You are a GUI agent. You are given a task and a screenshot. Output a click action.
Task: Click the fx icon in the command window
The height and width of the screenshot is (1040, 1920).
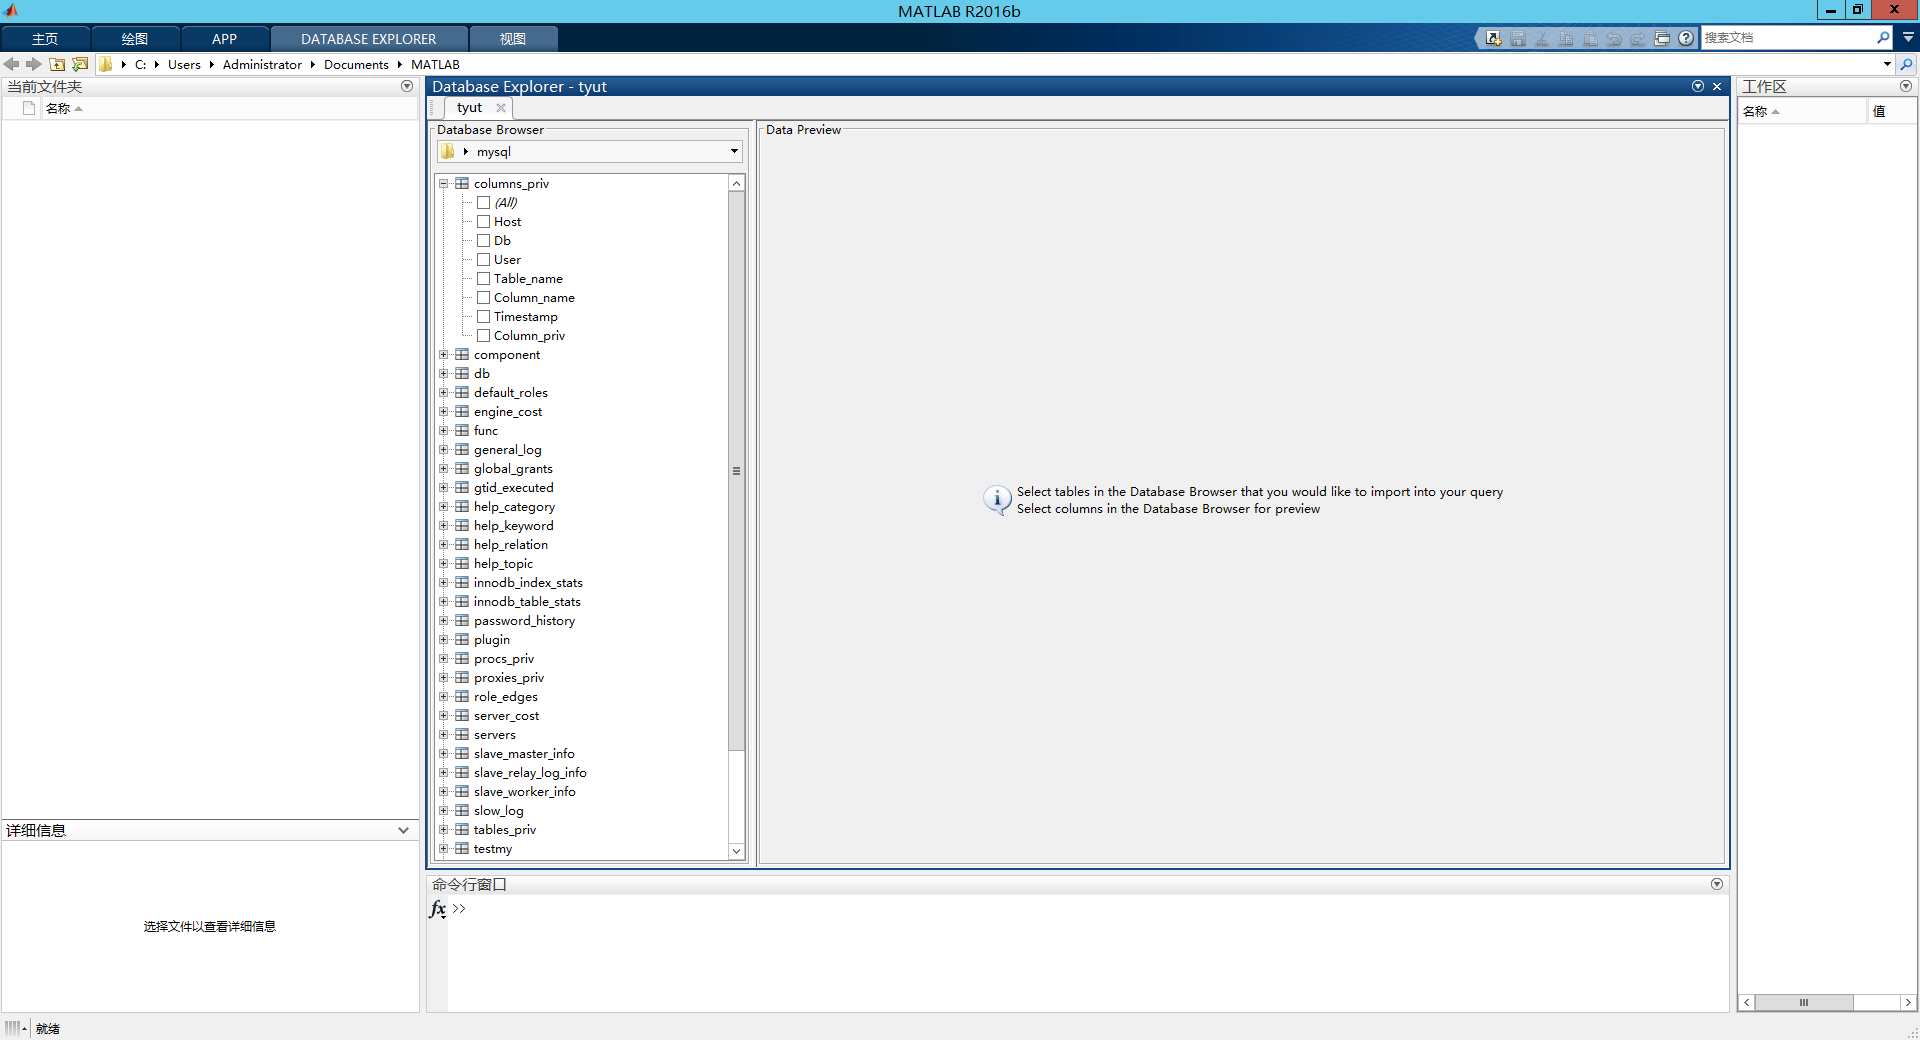438,910
